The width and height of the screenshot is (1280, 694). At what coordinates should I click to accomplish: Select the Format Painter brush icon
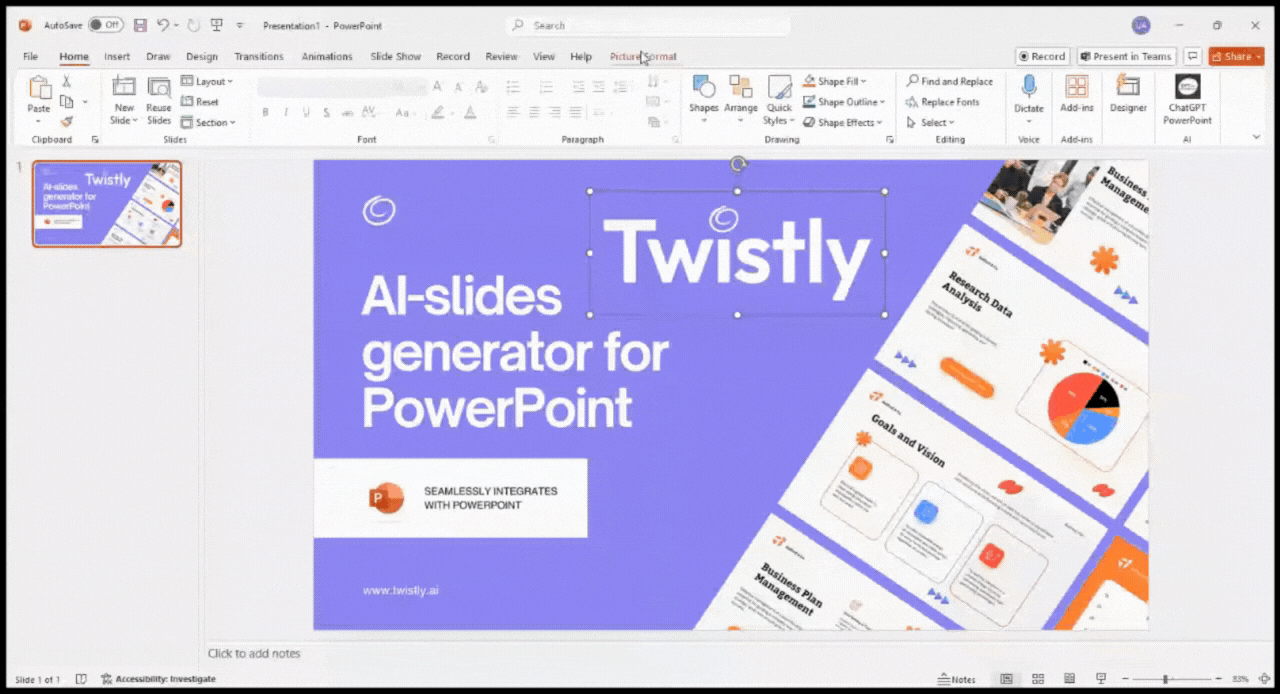pos(67,121)
